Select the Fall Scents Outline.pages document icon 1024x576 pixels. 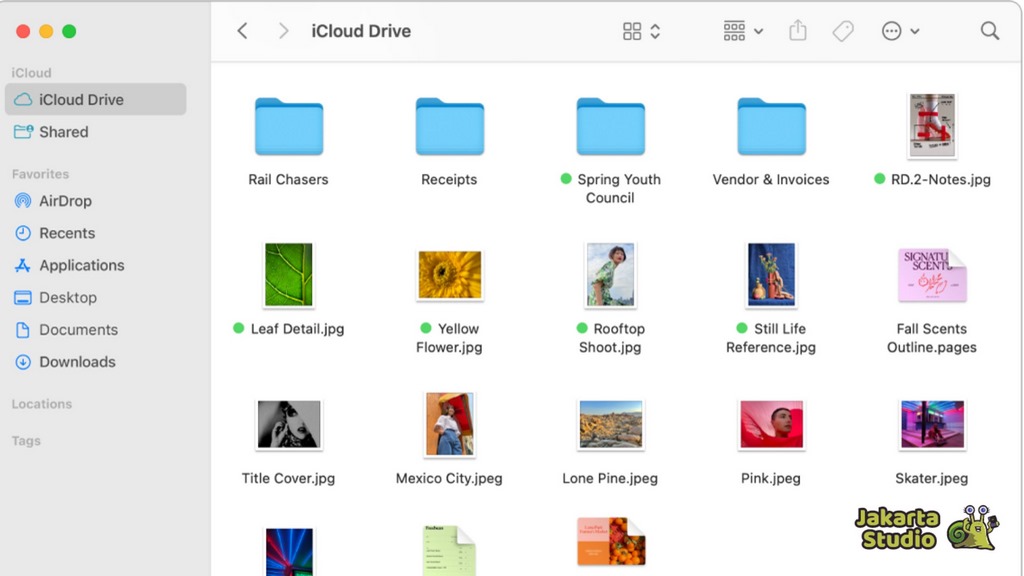932,275
